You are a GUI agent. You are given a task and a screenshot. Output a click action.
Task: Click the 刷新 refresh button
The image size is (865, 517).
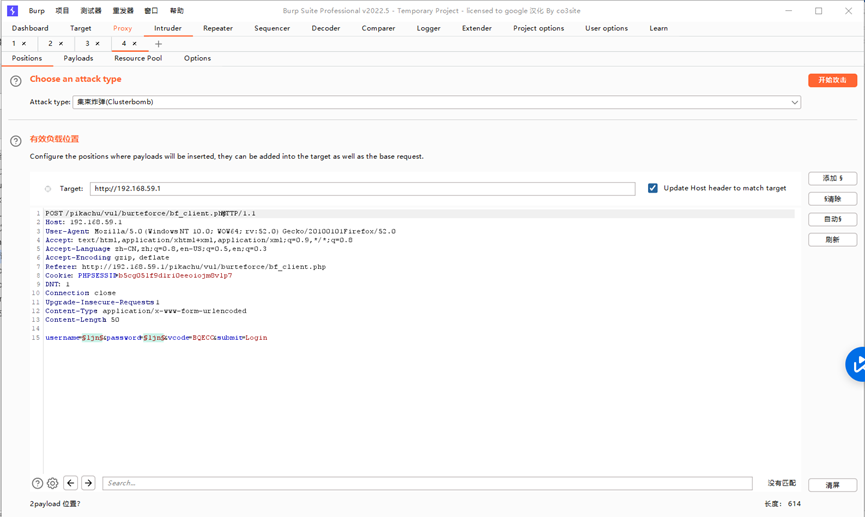(832, 239)
